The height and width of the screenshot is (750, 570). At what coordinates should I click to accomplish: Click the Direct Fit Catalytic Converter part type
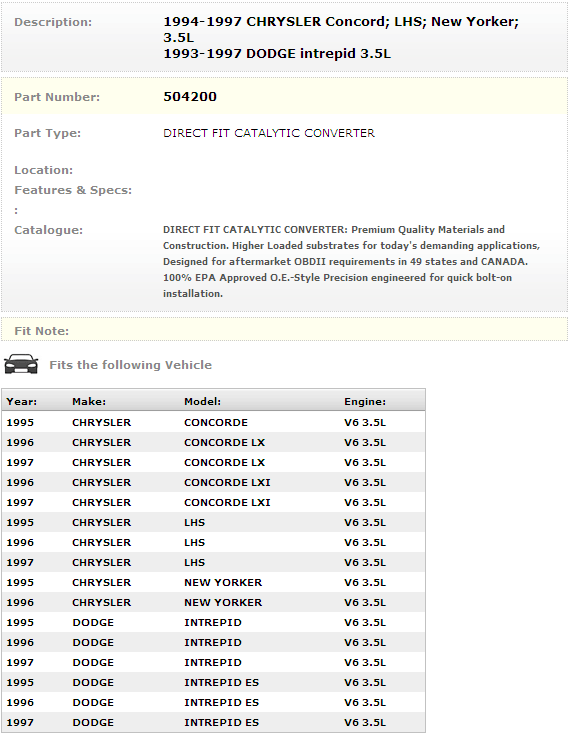(x=269, y=133)
